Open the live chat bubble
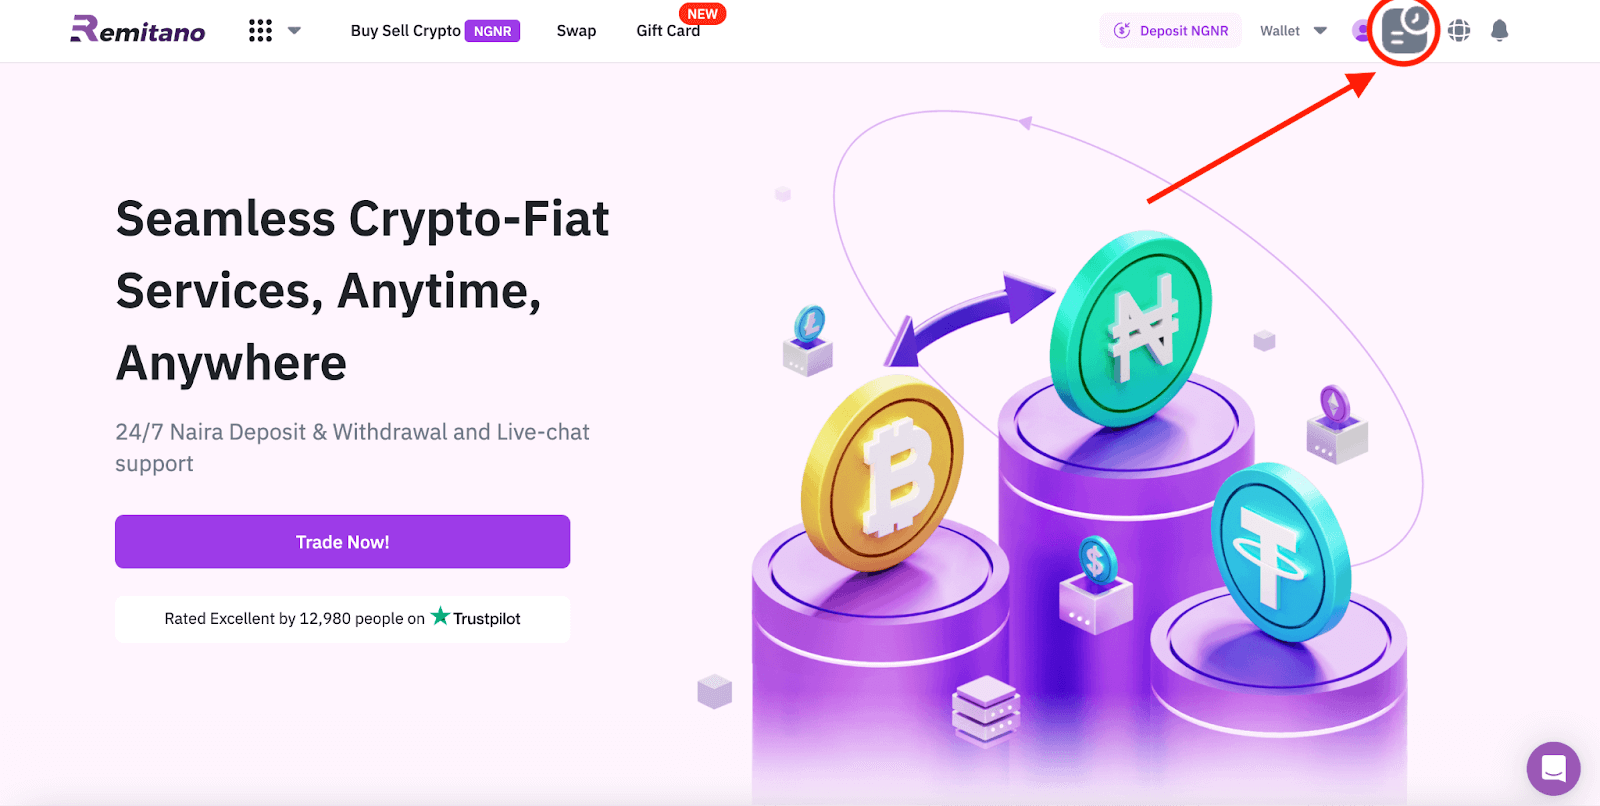1600x806 pixels. 1553,768
